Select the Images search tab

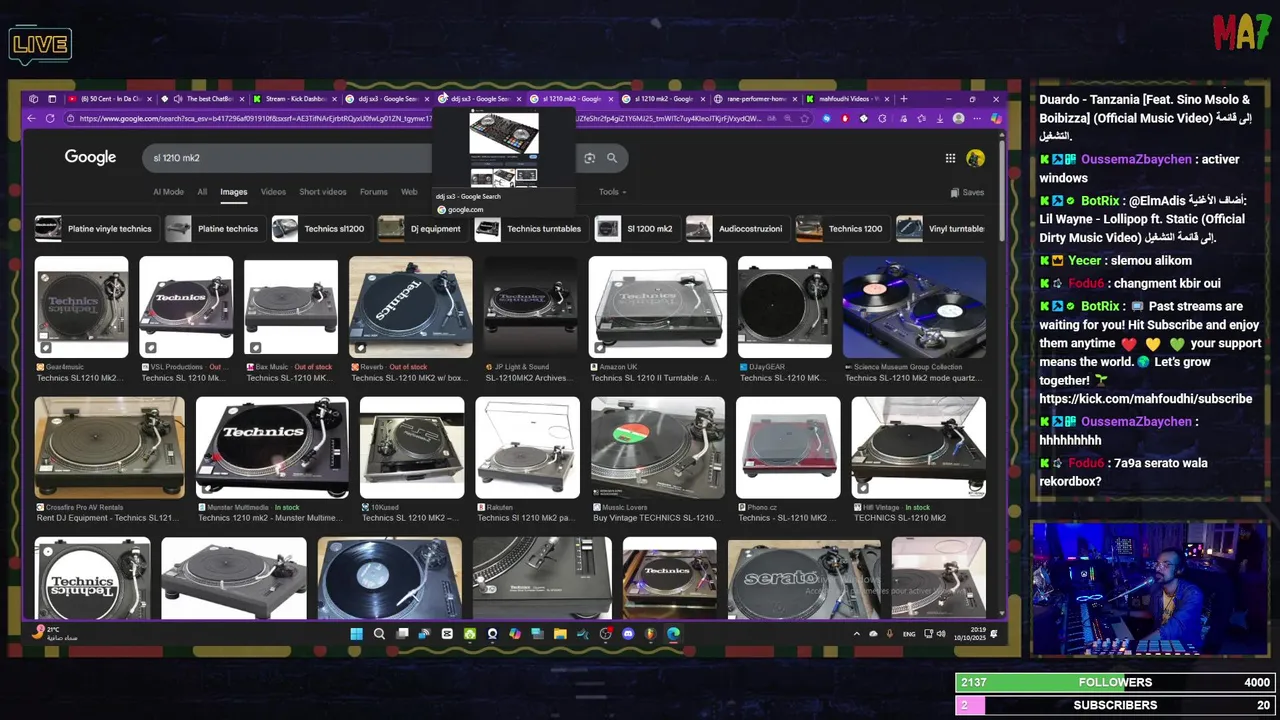[x=234, y=192]
